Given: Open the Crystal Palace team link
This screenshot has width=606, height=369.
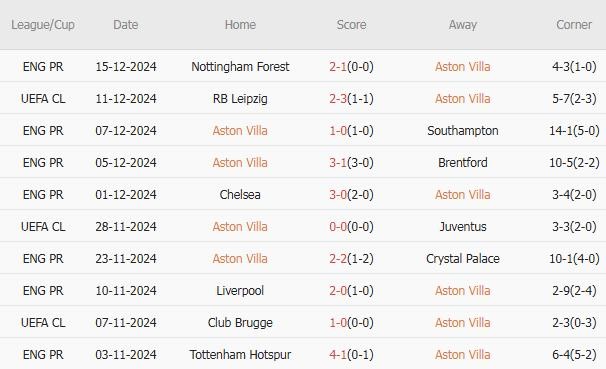Looking at the screenshot, I should click(463, 259).
